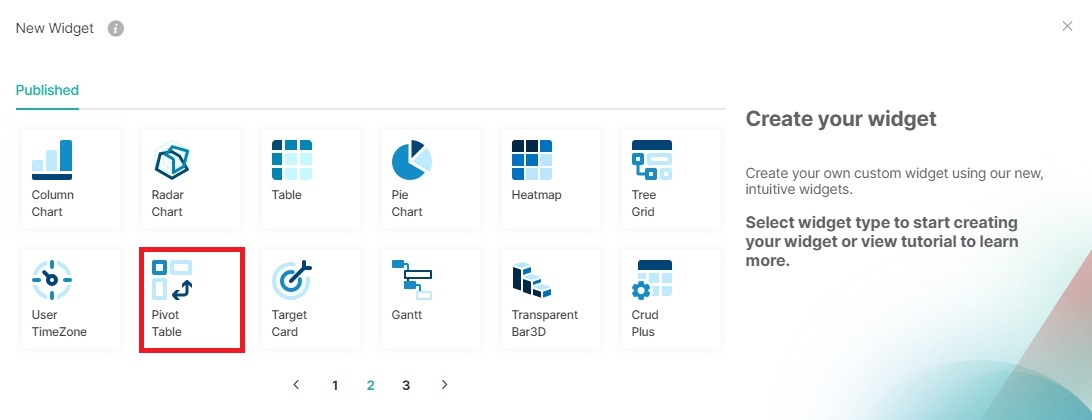This screenshot has width=1092, height=420.
Task: Open page 1 of widgets
Action: click(335, 385)
